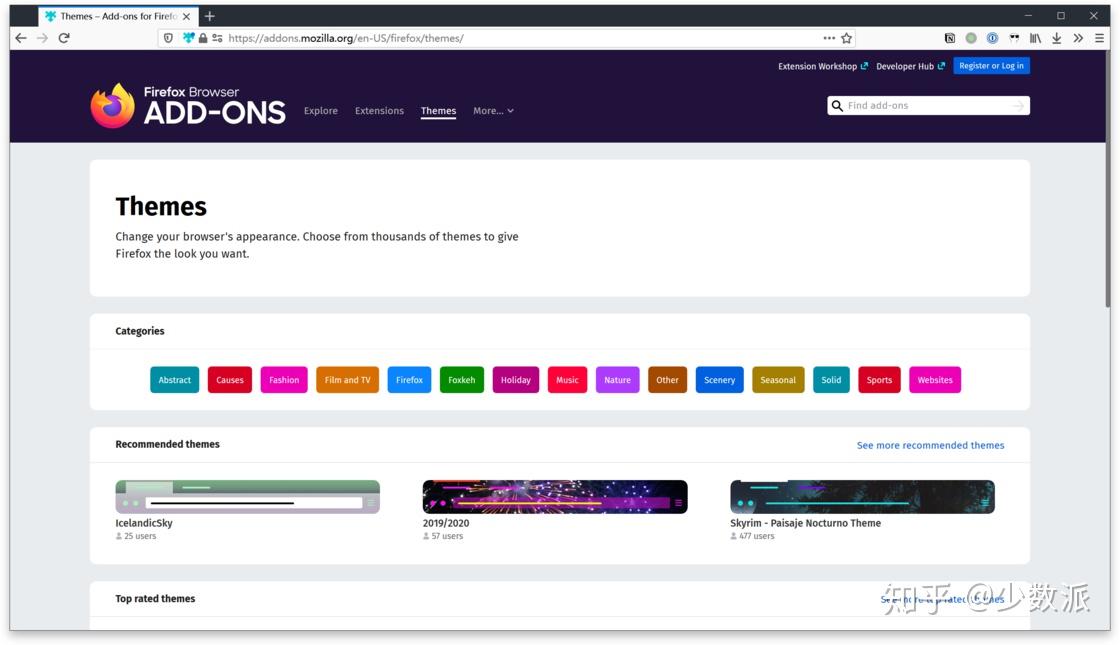Click the browser forward arrow
The height and width of the screenshot is (645, 1120).
[x=42, y=38]
